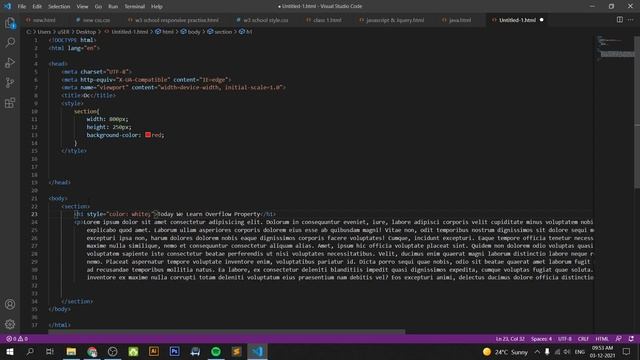Screen dimensions: 640x360
Task: Open the Terminal menu
Action: click(134, 7)
